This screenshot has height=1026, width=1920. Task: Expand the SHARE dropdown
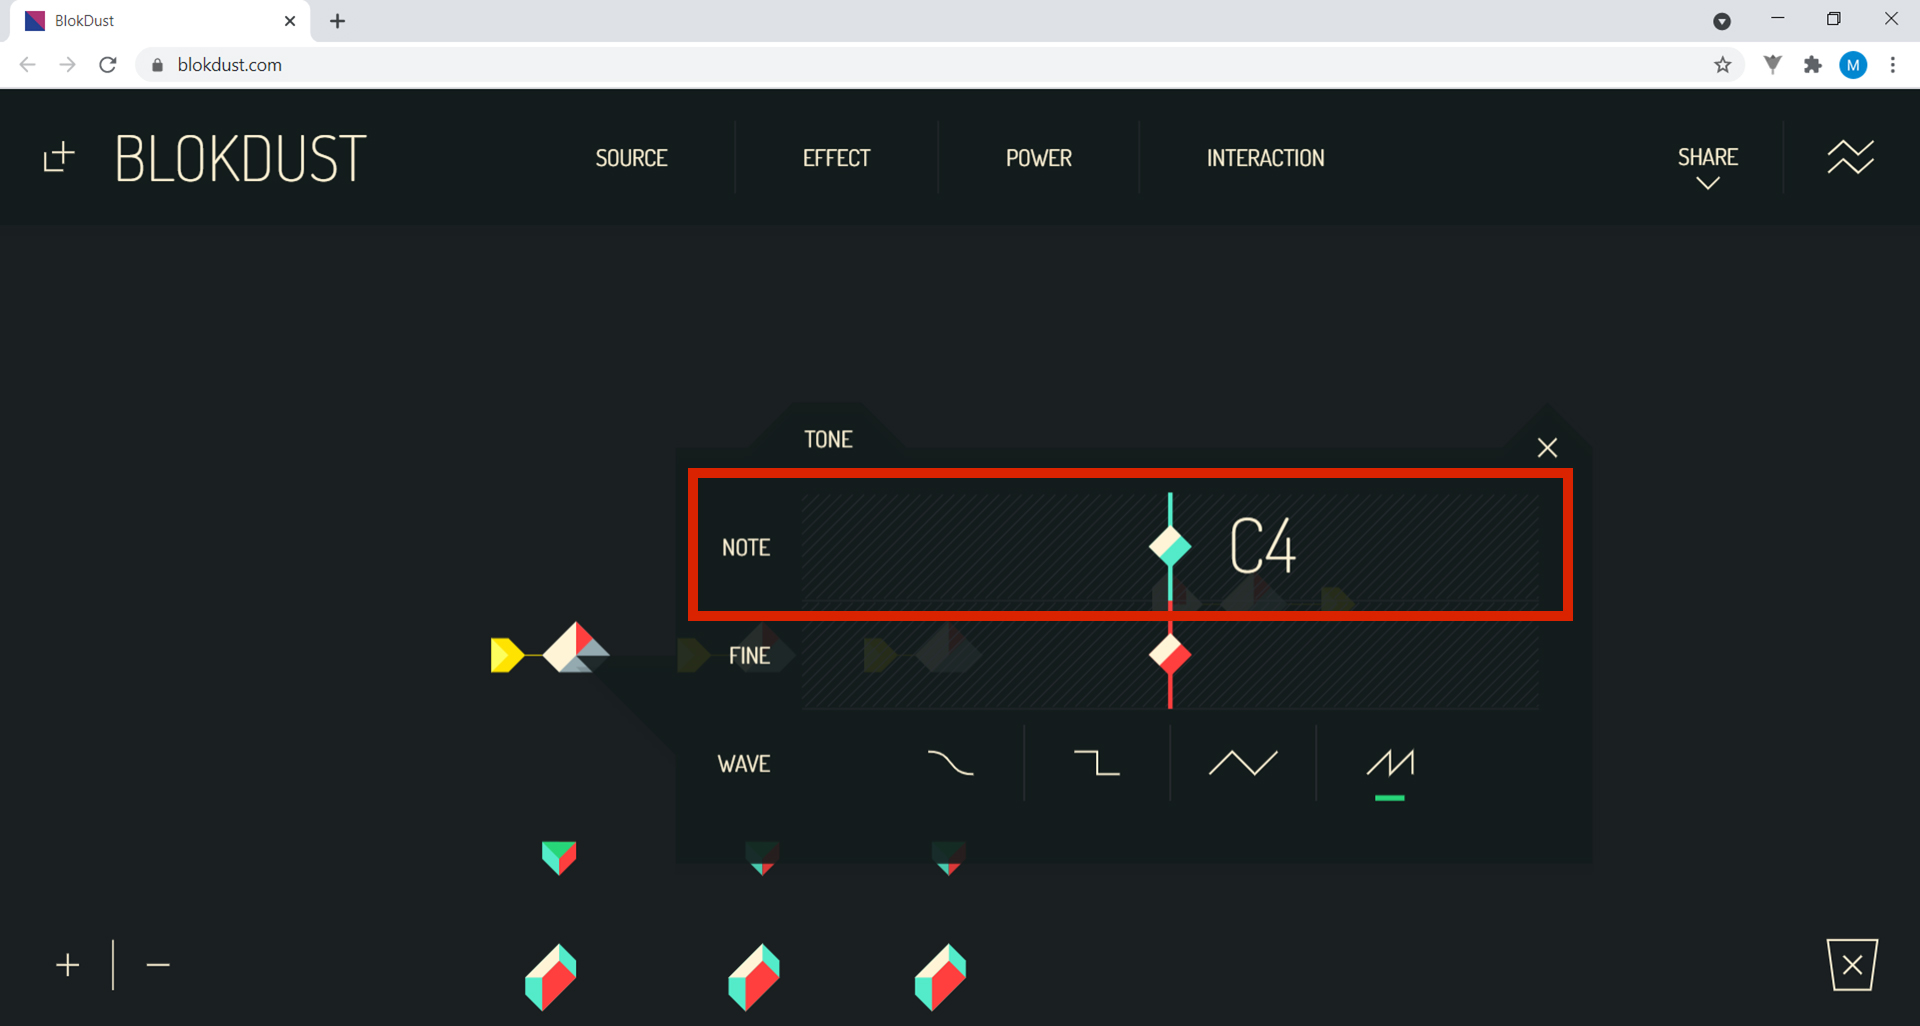click(1708, 166)
